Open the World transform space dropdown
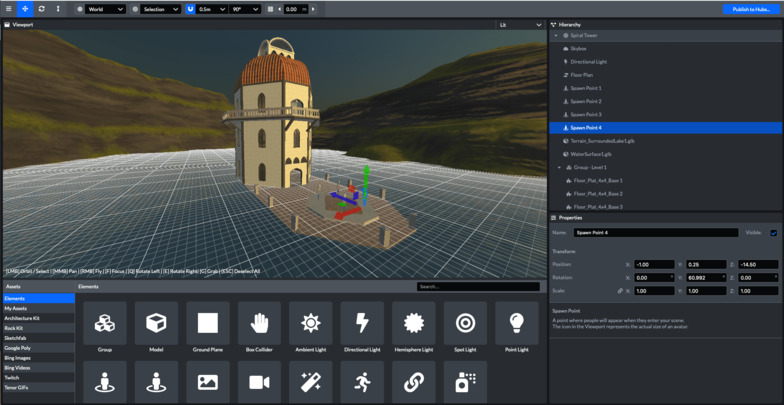The image size is (784, 405). point(104,9)
